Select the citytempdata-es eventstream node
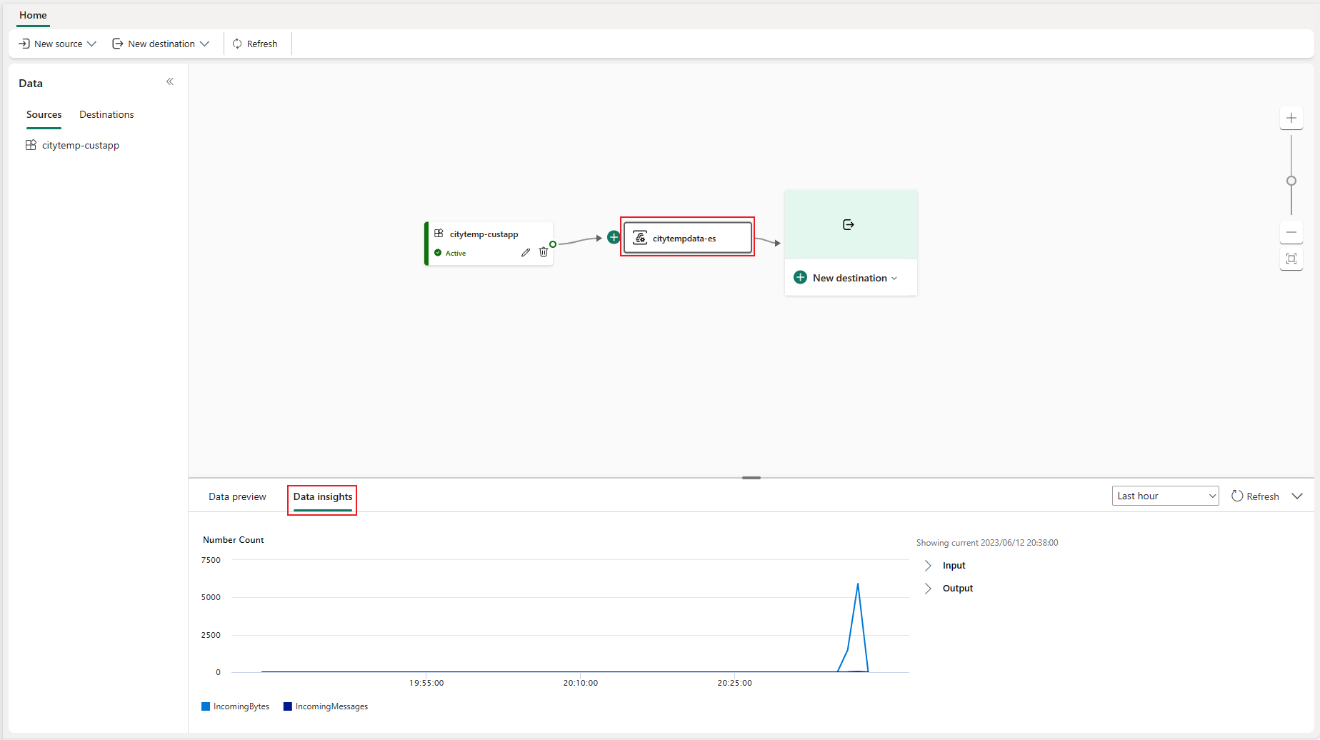 click(x=687, y=238)
